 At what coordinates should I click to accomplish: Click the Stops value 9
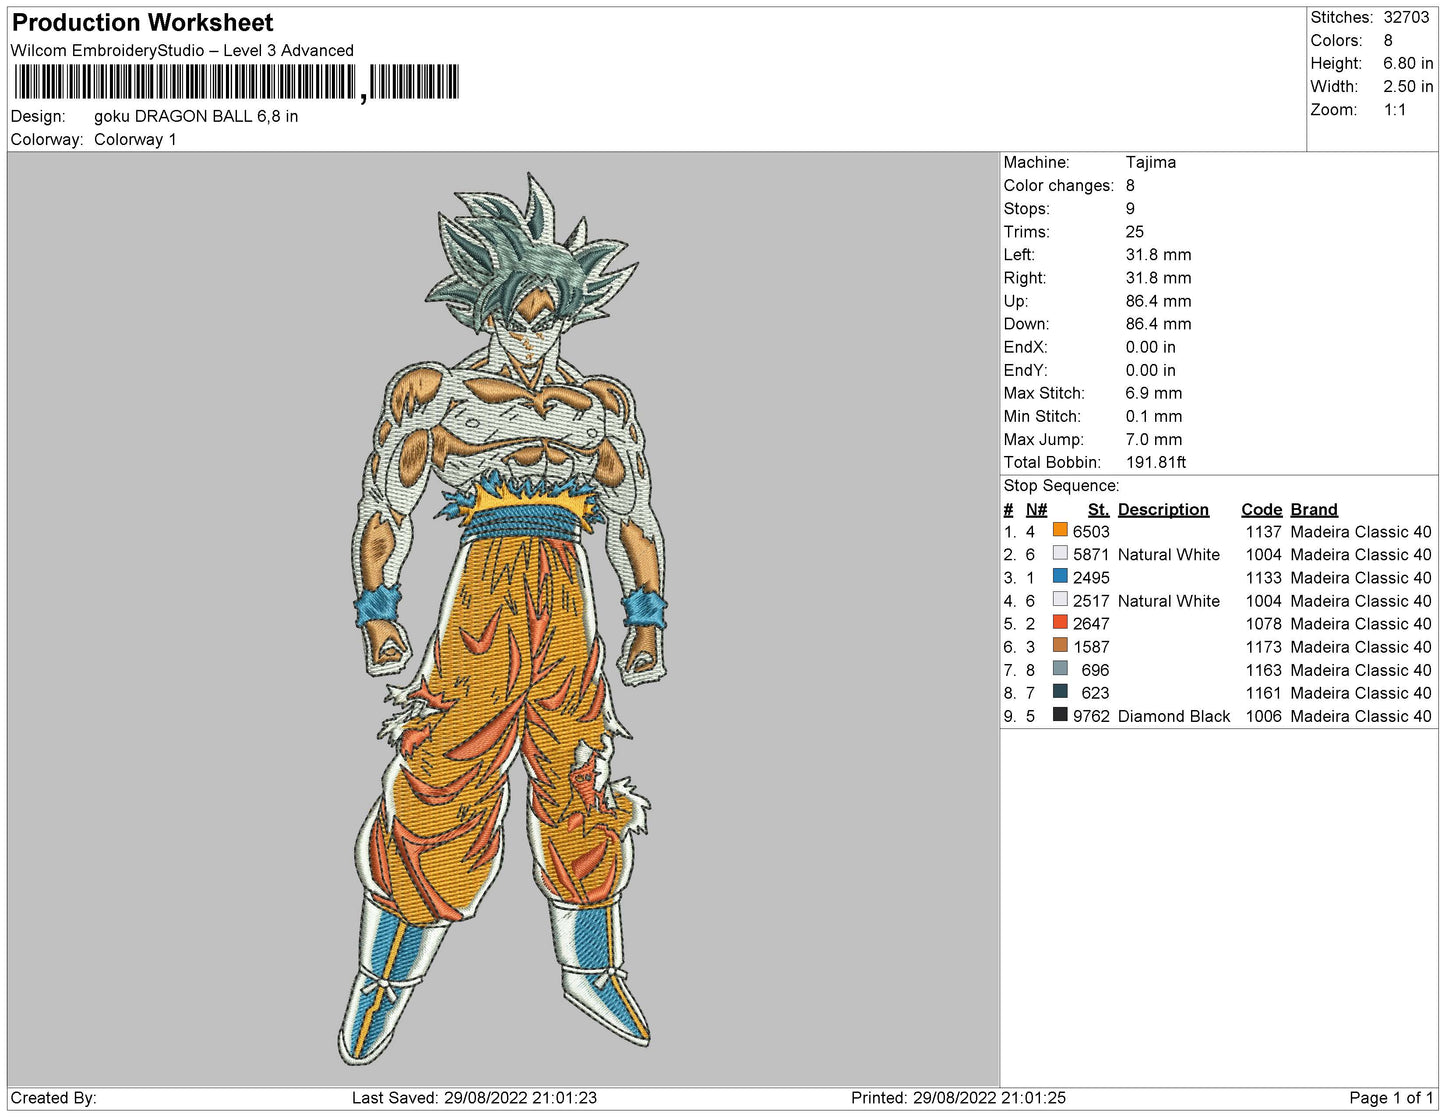click(x=1130, y=208)
